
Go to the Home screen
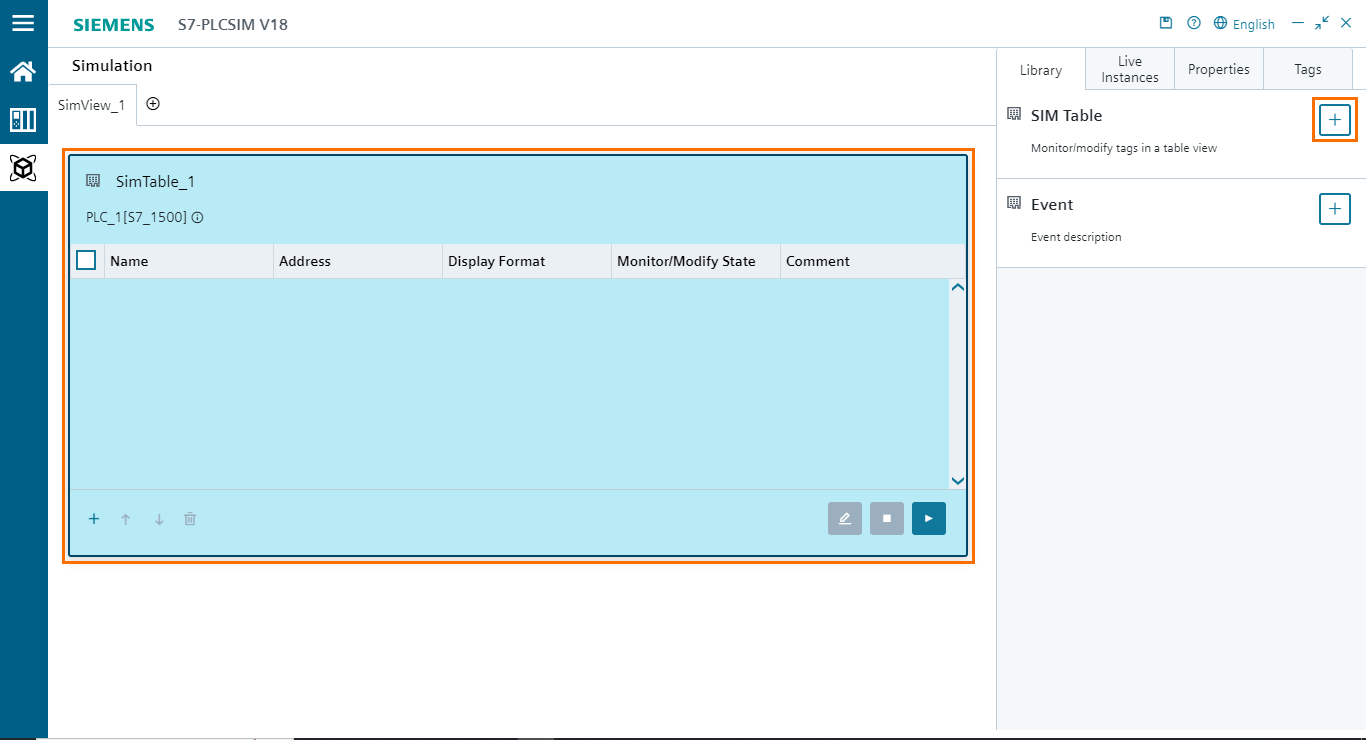click(24, 71)
